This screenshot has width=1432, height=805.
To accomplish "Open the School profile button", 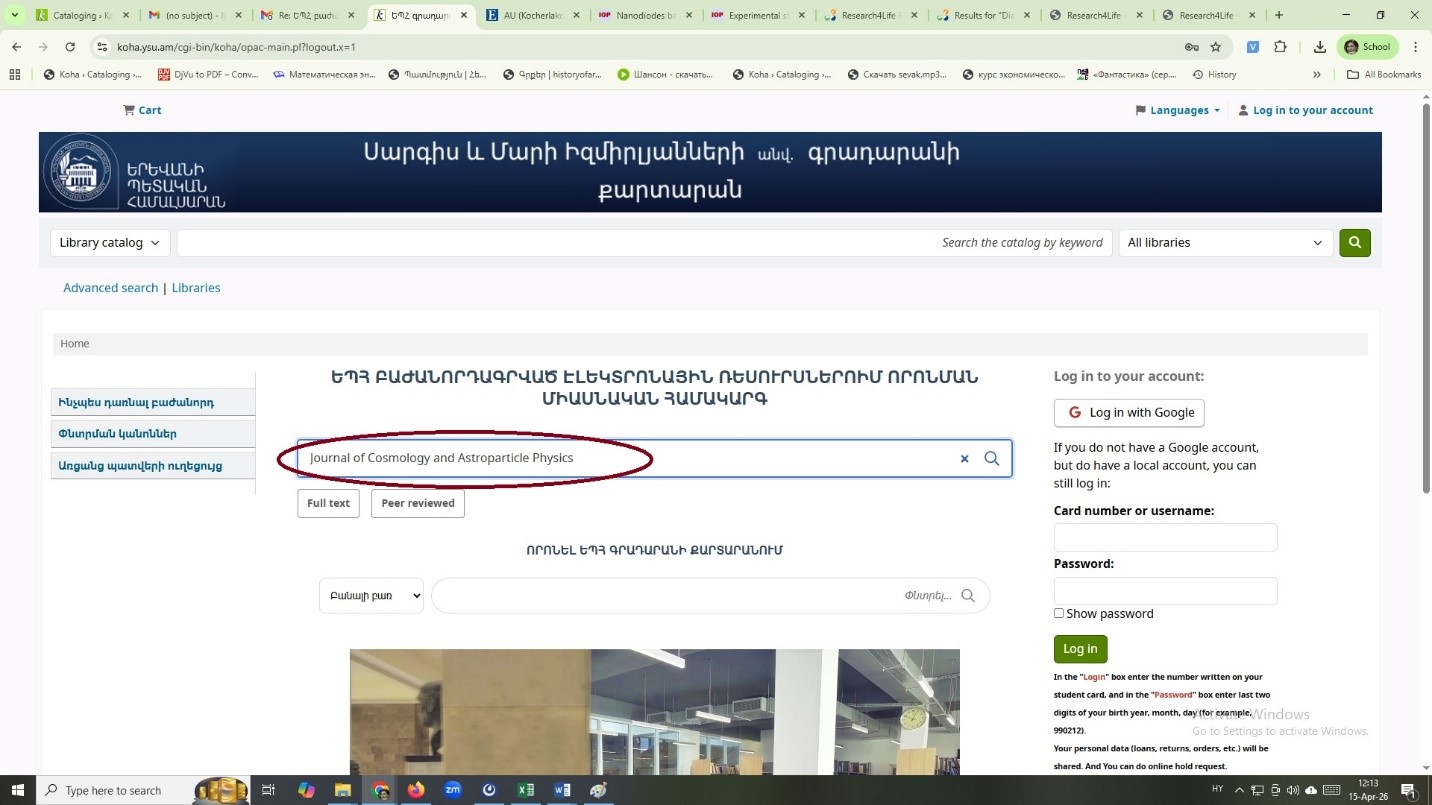I will [x=1368, y=47].
